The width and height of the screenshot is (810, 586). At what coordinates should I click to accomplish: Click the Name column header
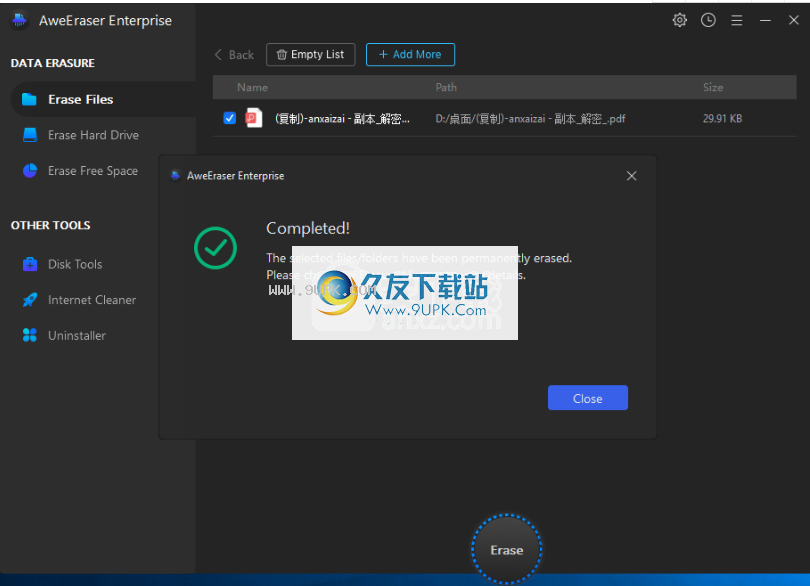click(252, 87)
